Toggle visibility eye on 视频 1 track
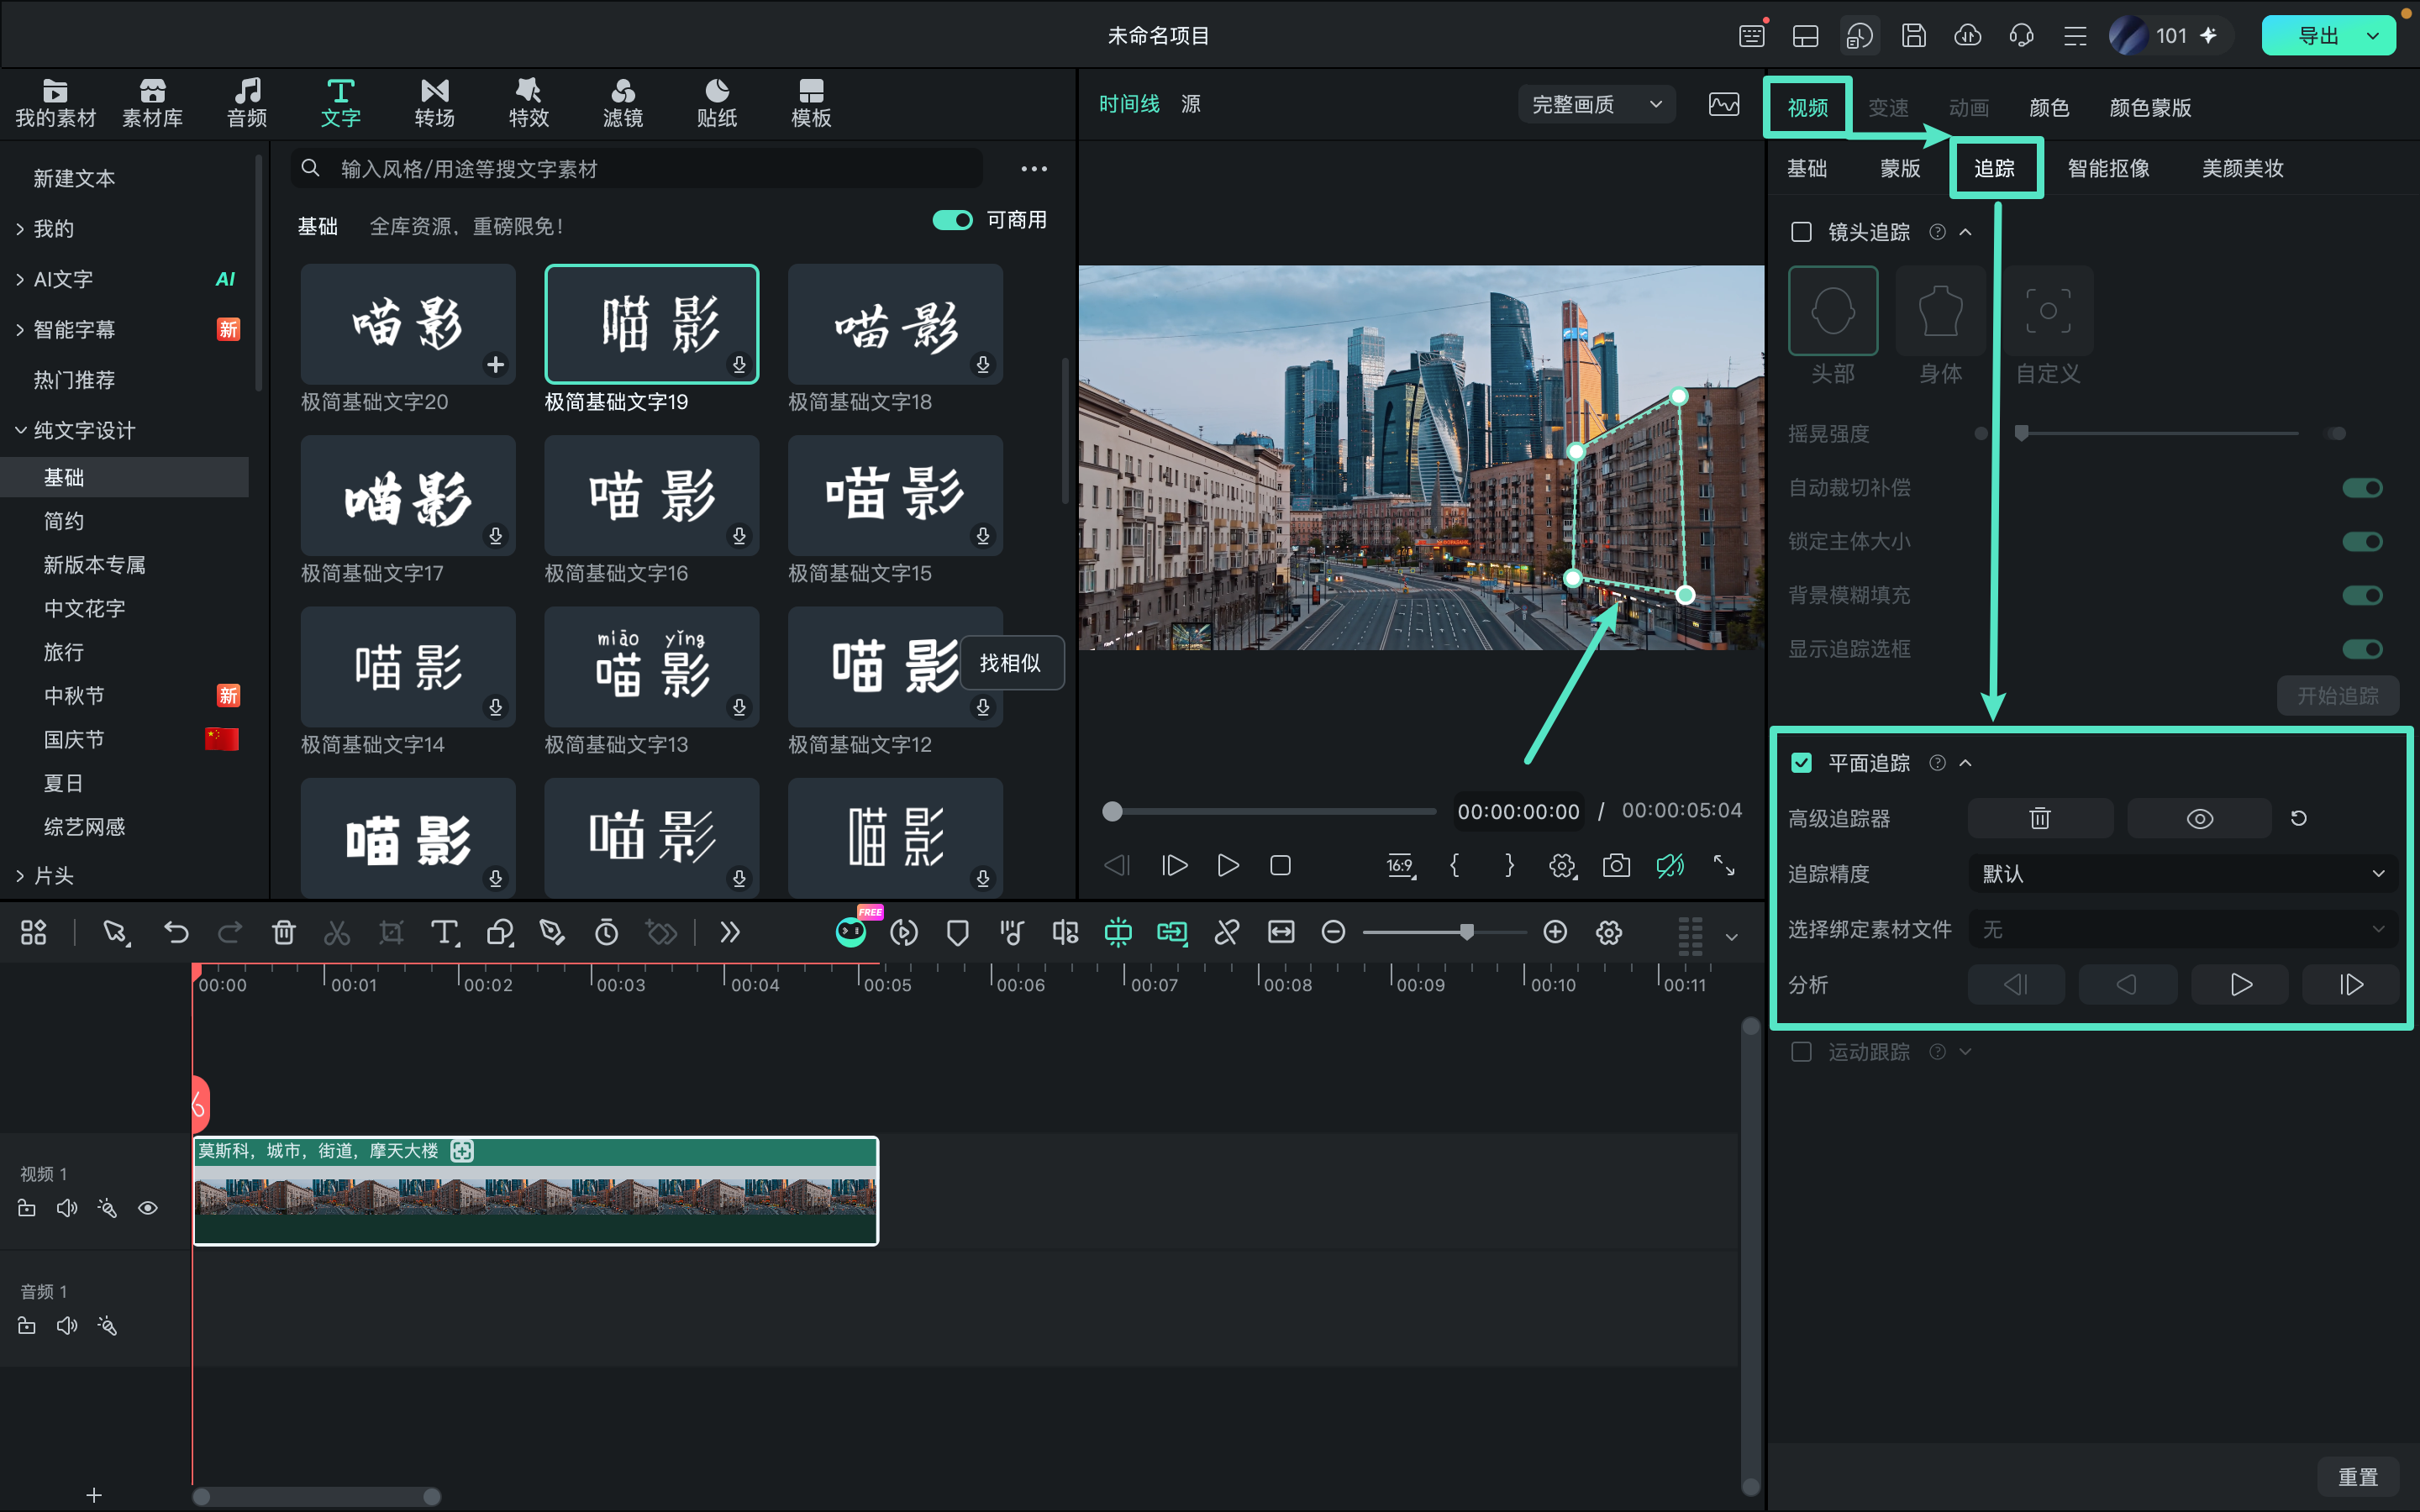Image resolution: width=2420 pixels, height=1512 pixels. point(148,1208)
